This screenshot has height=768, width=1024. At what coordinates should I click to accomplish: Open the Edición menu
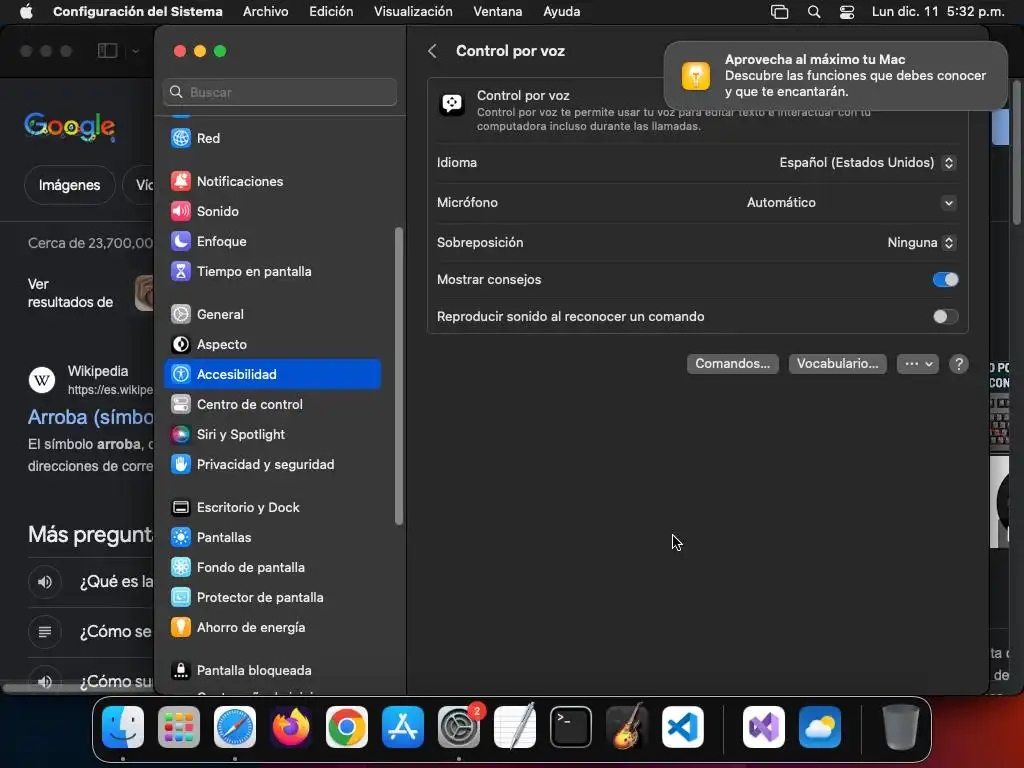[331, 11]
